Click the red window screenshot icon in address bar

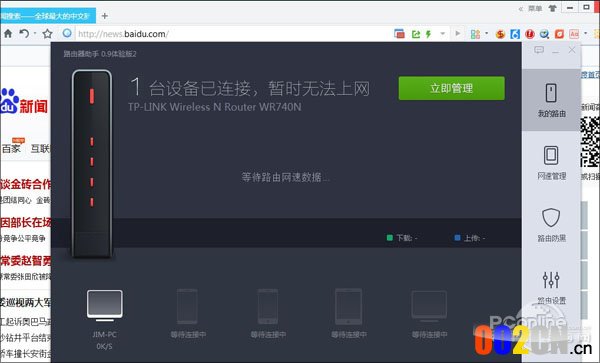[x=399, y=34]
